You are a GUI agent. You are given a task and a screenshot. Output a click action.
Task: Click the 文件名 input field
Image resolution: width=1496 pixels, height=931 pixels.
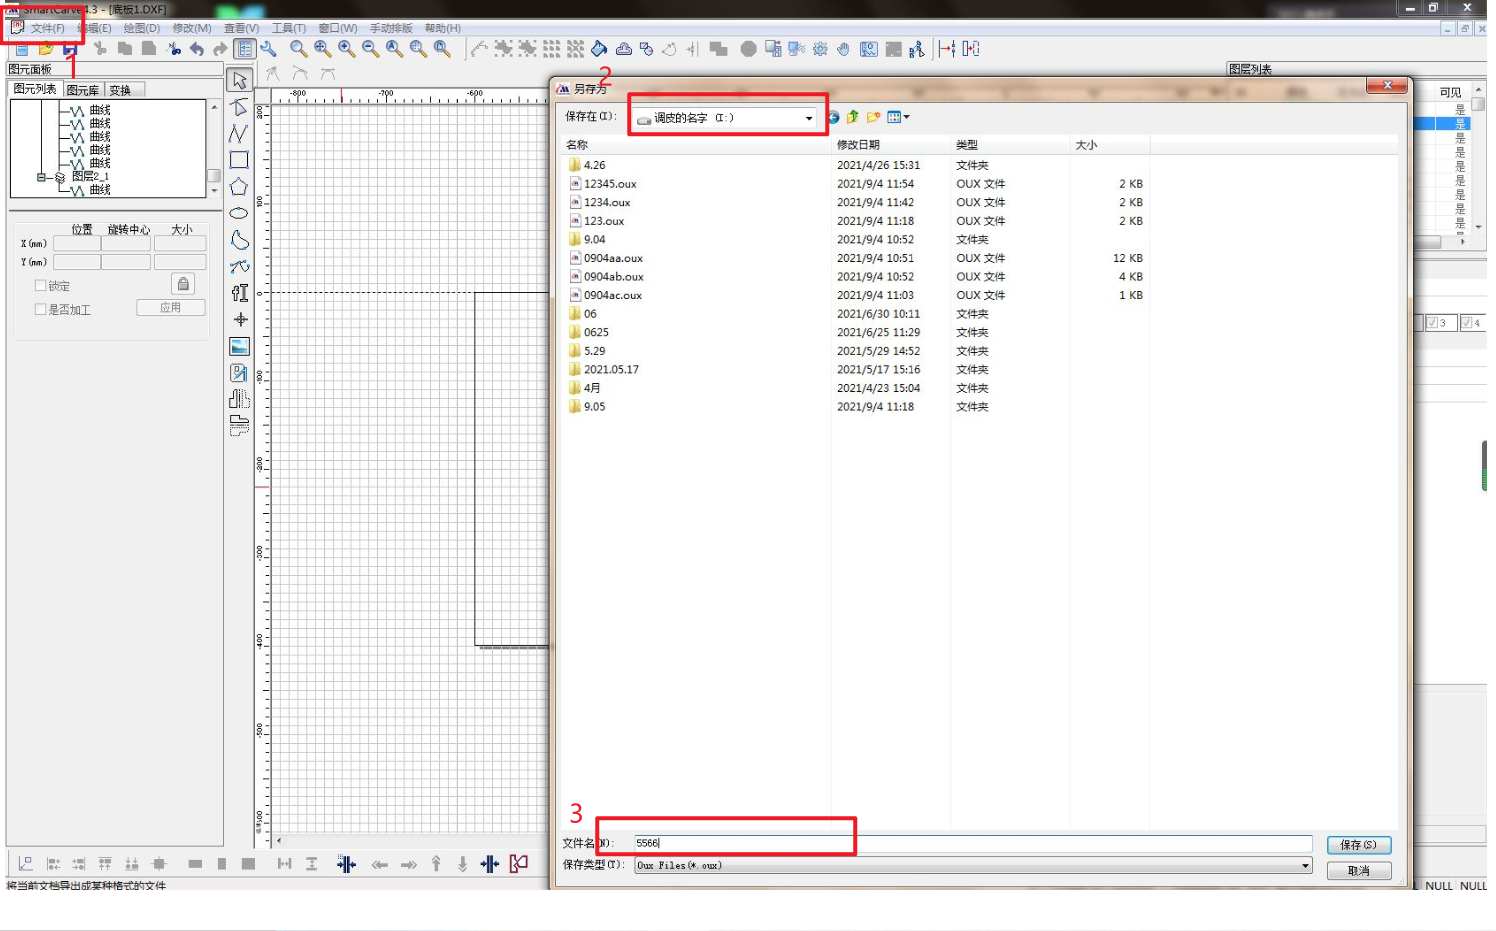click(972, 843)
